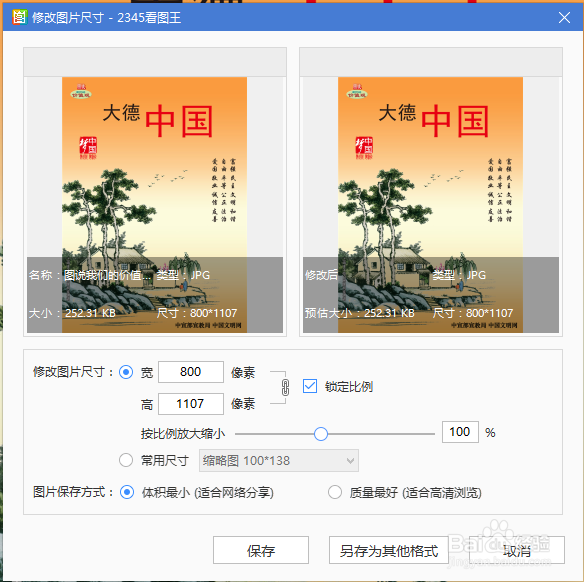Click the 名称：图说我们的价值... text
The image size is (584, 582).
click(90, 275)
